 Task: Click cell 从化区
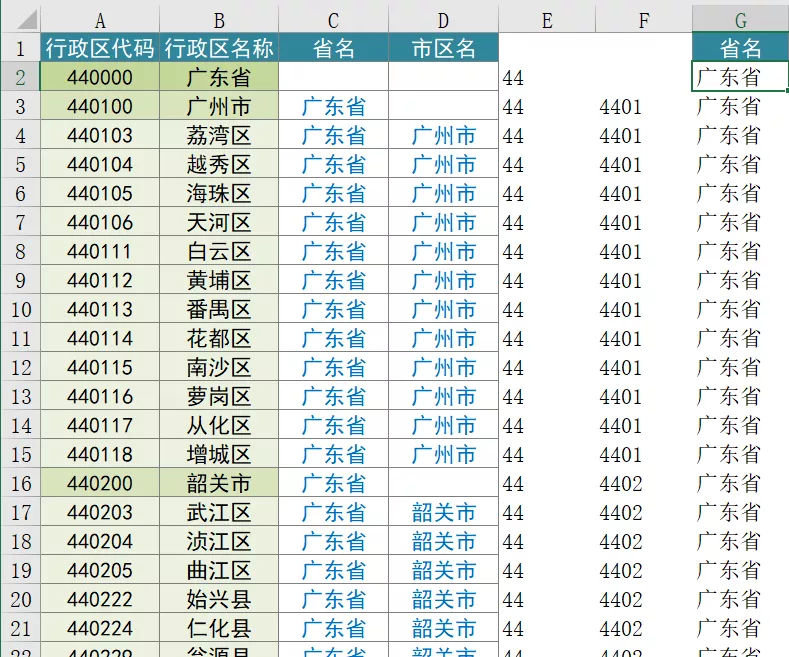click(x=219, y=426)
